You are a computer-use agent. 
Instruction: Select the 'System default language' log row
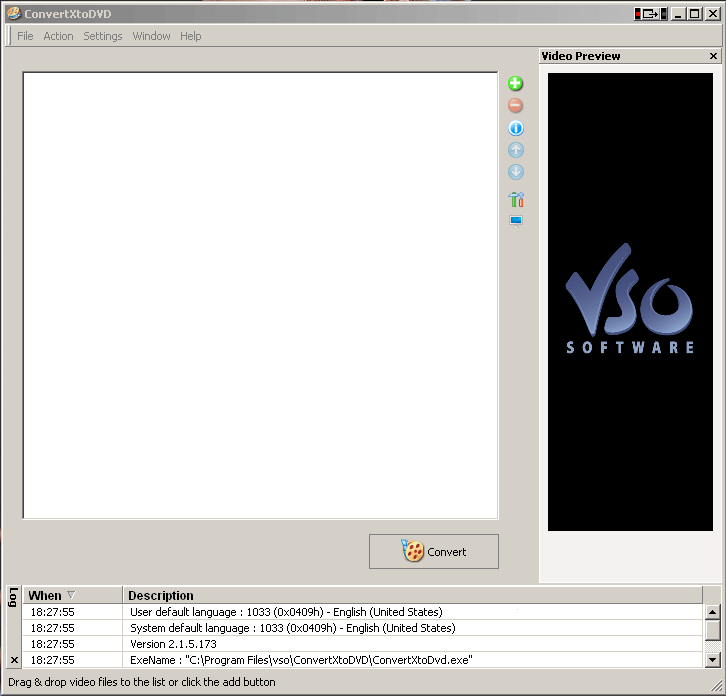(x=363, y=628)
